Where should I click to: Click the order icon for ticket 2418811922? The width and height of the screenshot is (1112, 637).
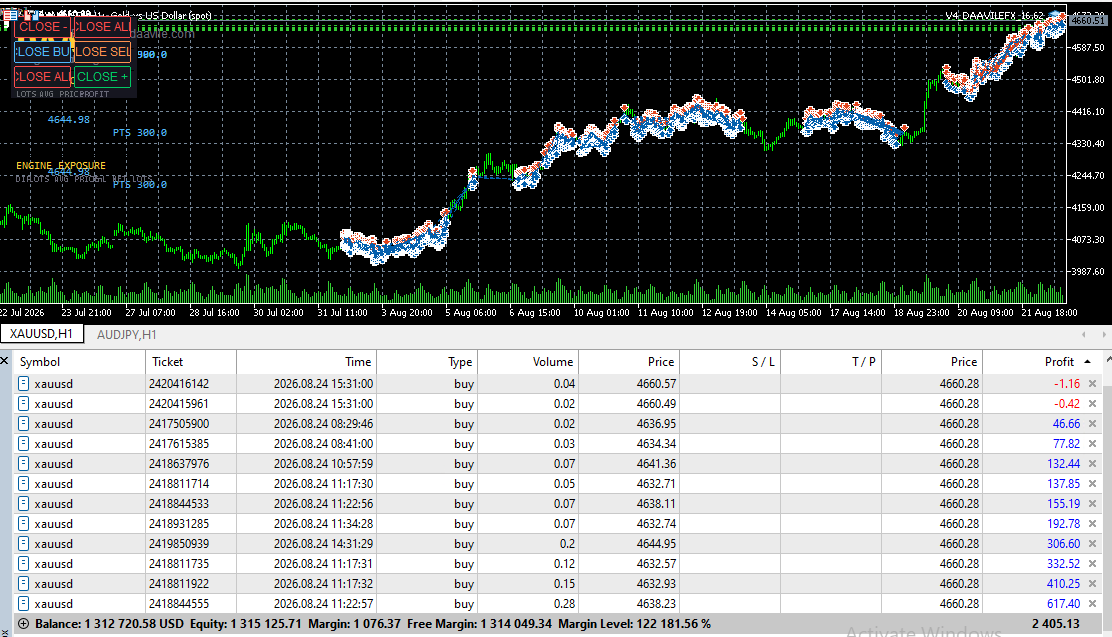click(x=23, y=584)
